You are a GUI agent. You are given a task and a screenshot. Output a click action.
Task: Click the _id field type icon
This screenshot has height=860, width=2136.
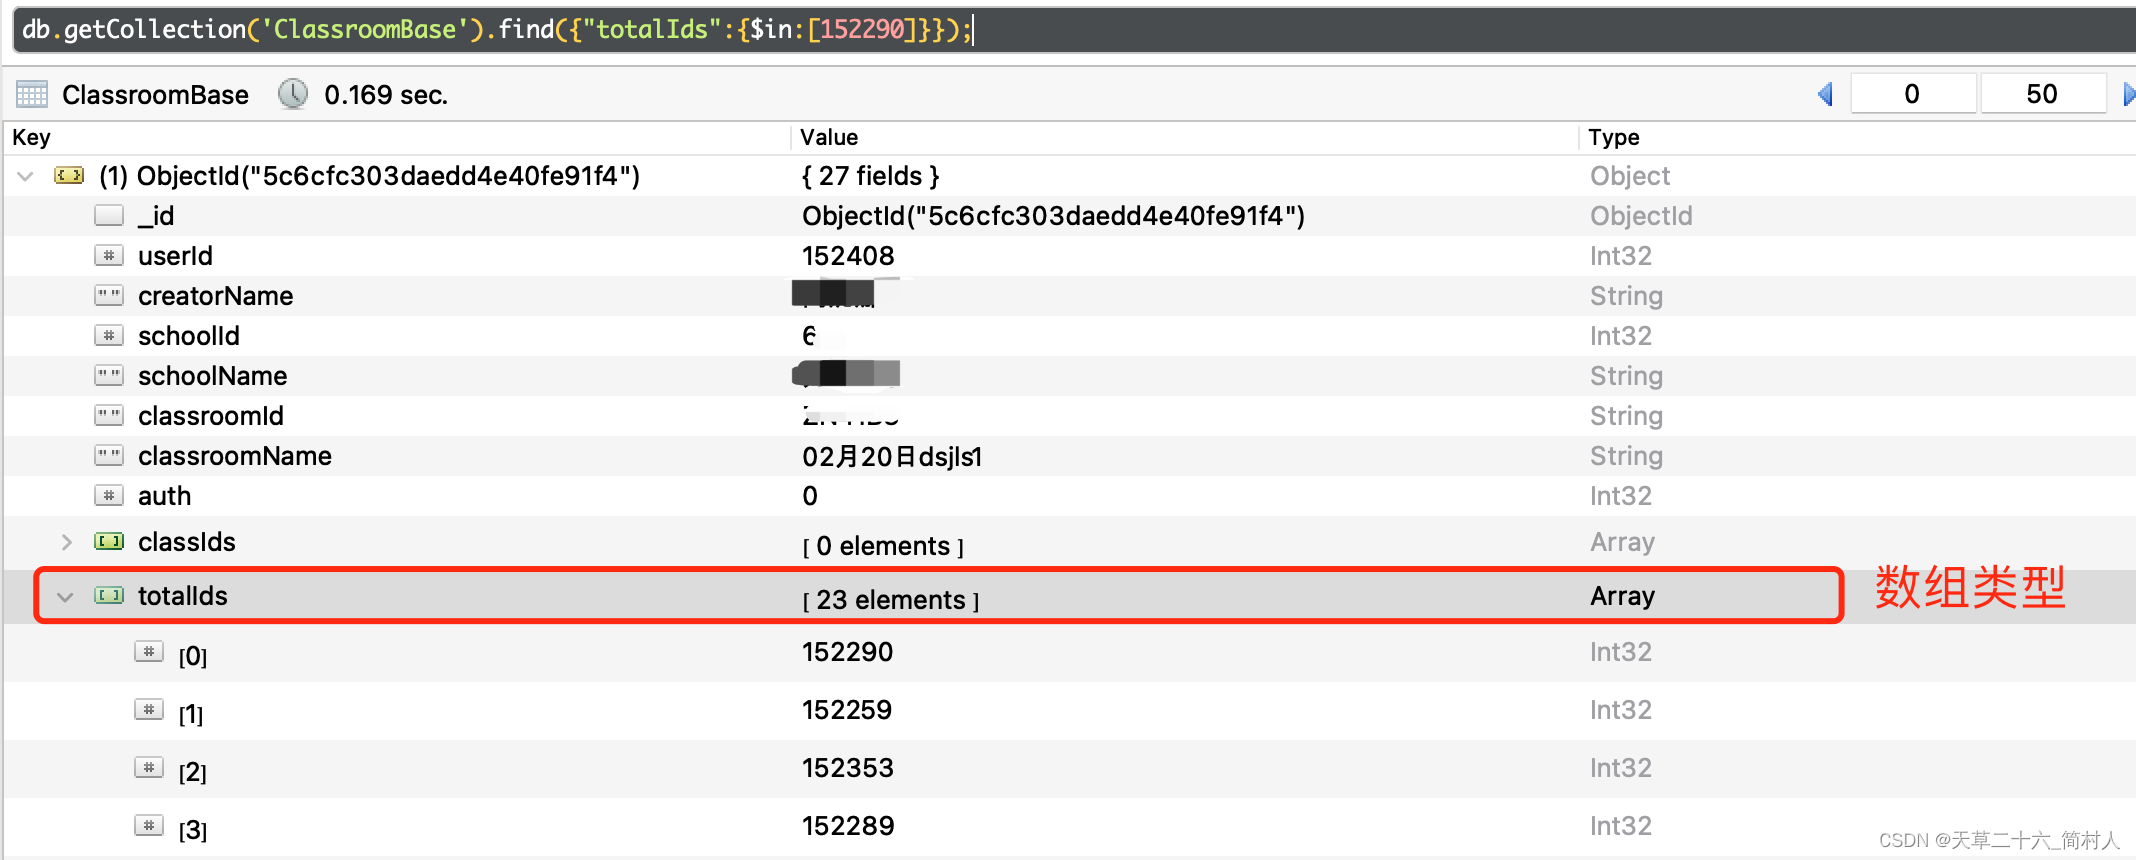click(x=109, y=215)
